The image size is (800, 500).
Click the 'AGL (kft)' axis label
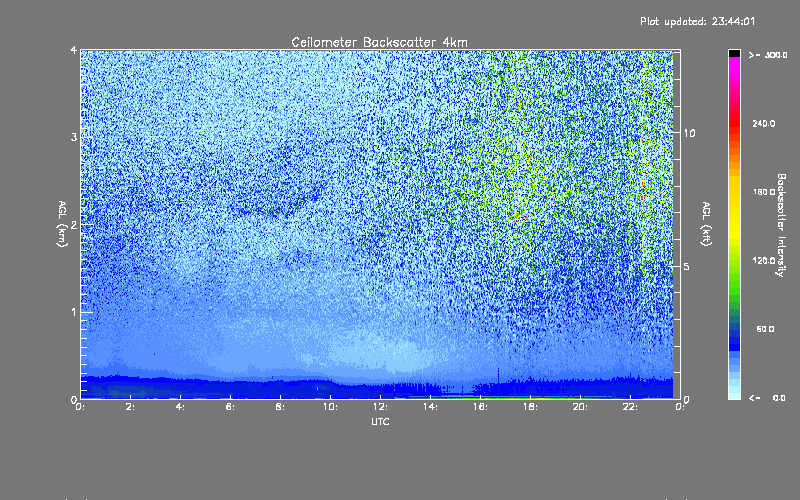(706, 224)
